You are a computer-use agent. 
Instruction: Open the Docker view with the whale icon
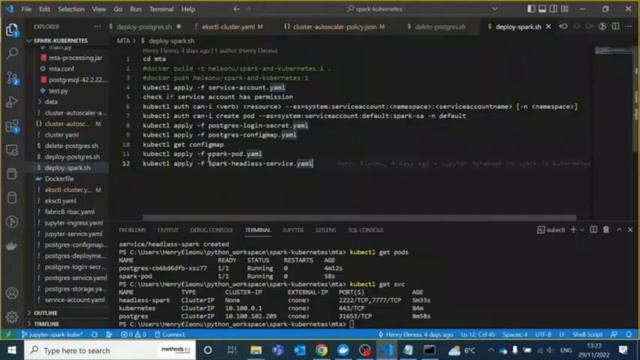(x=12, y=246)
